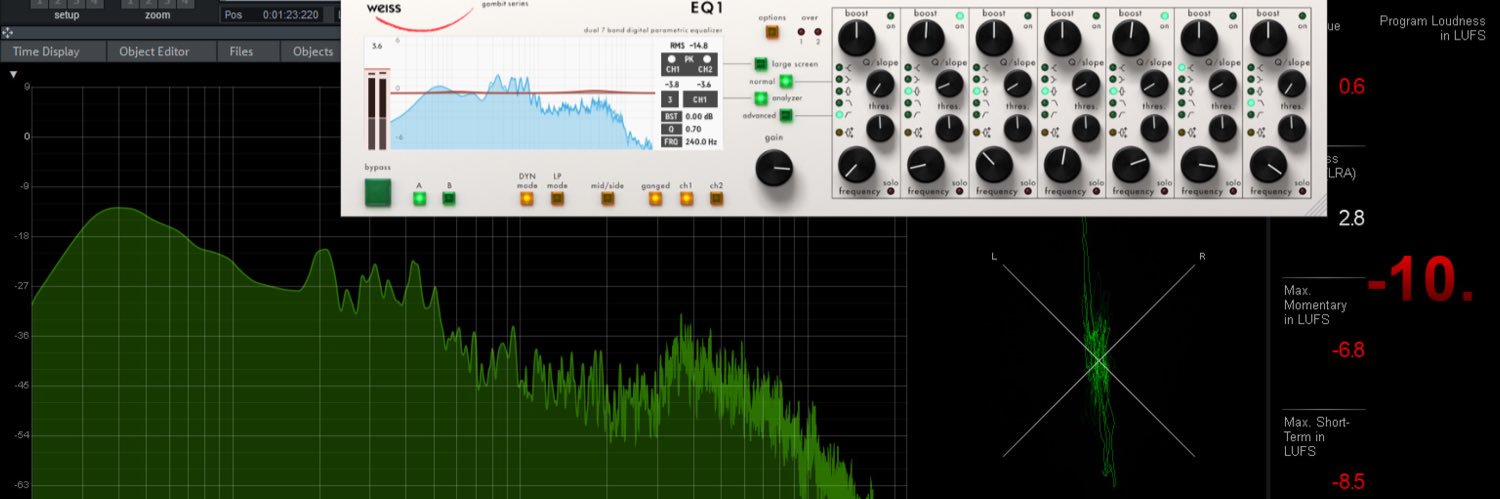Click the main gain knob
Image resolution: width=1500 pixels, height=499 pixels.
(x=774, y=168)
